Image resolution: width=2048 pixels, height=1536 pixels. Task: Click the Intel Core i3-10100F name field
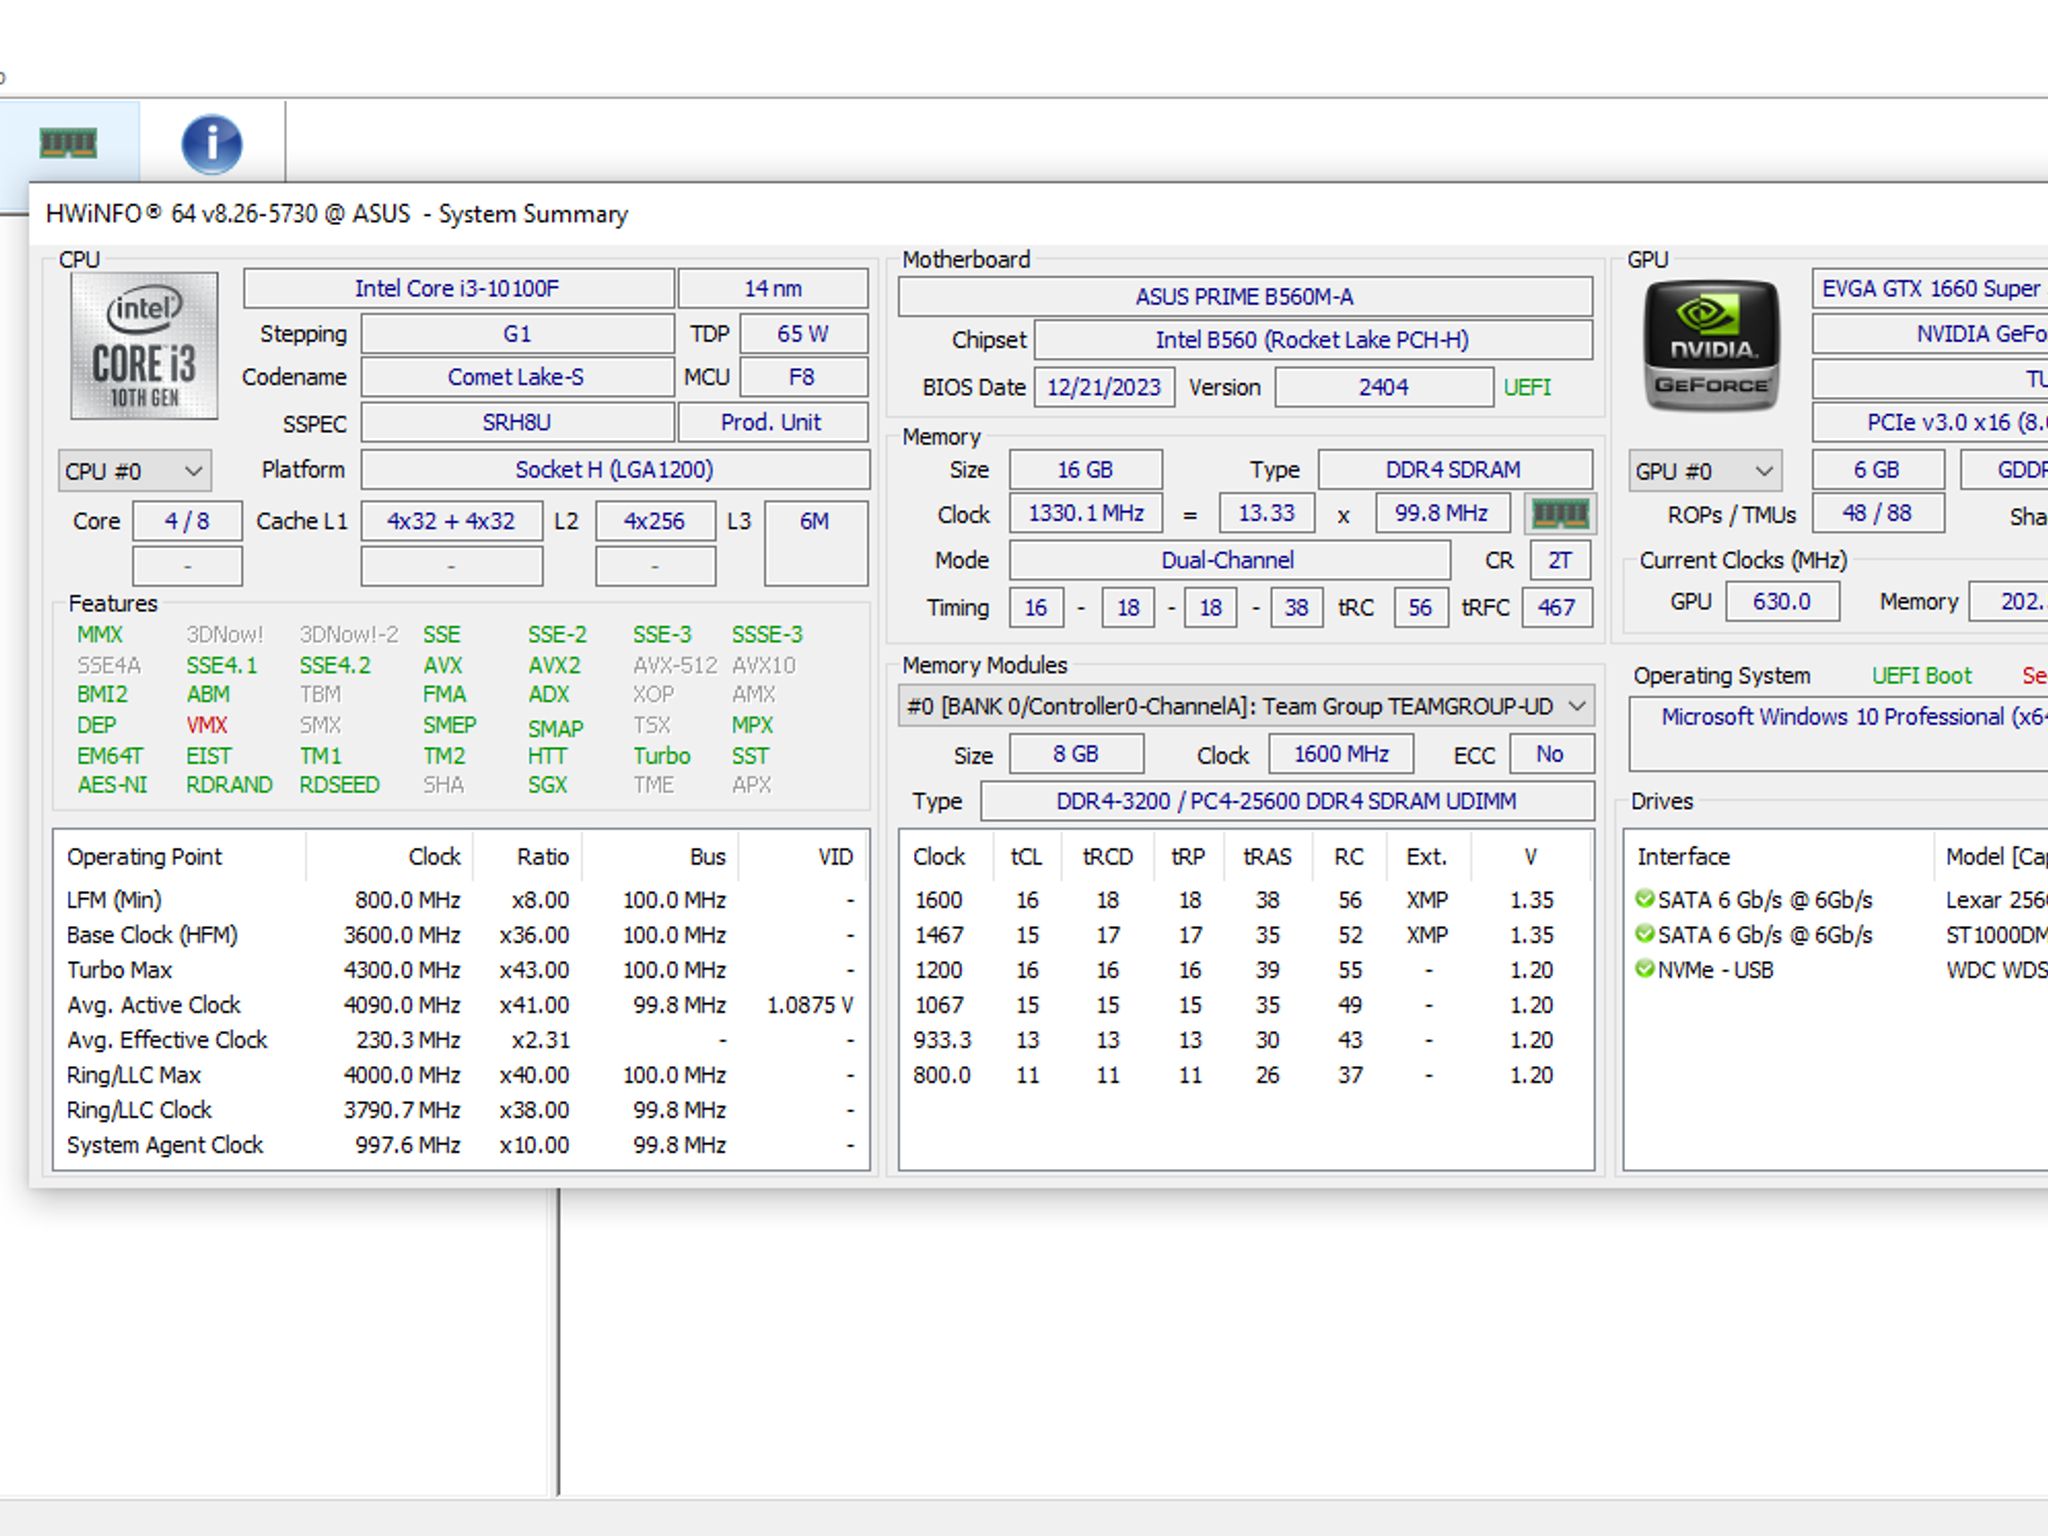pyautogui.click(x=457, y=288)
